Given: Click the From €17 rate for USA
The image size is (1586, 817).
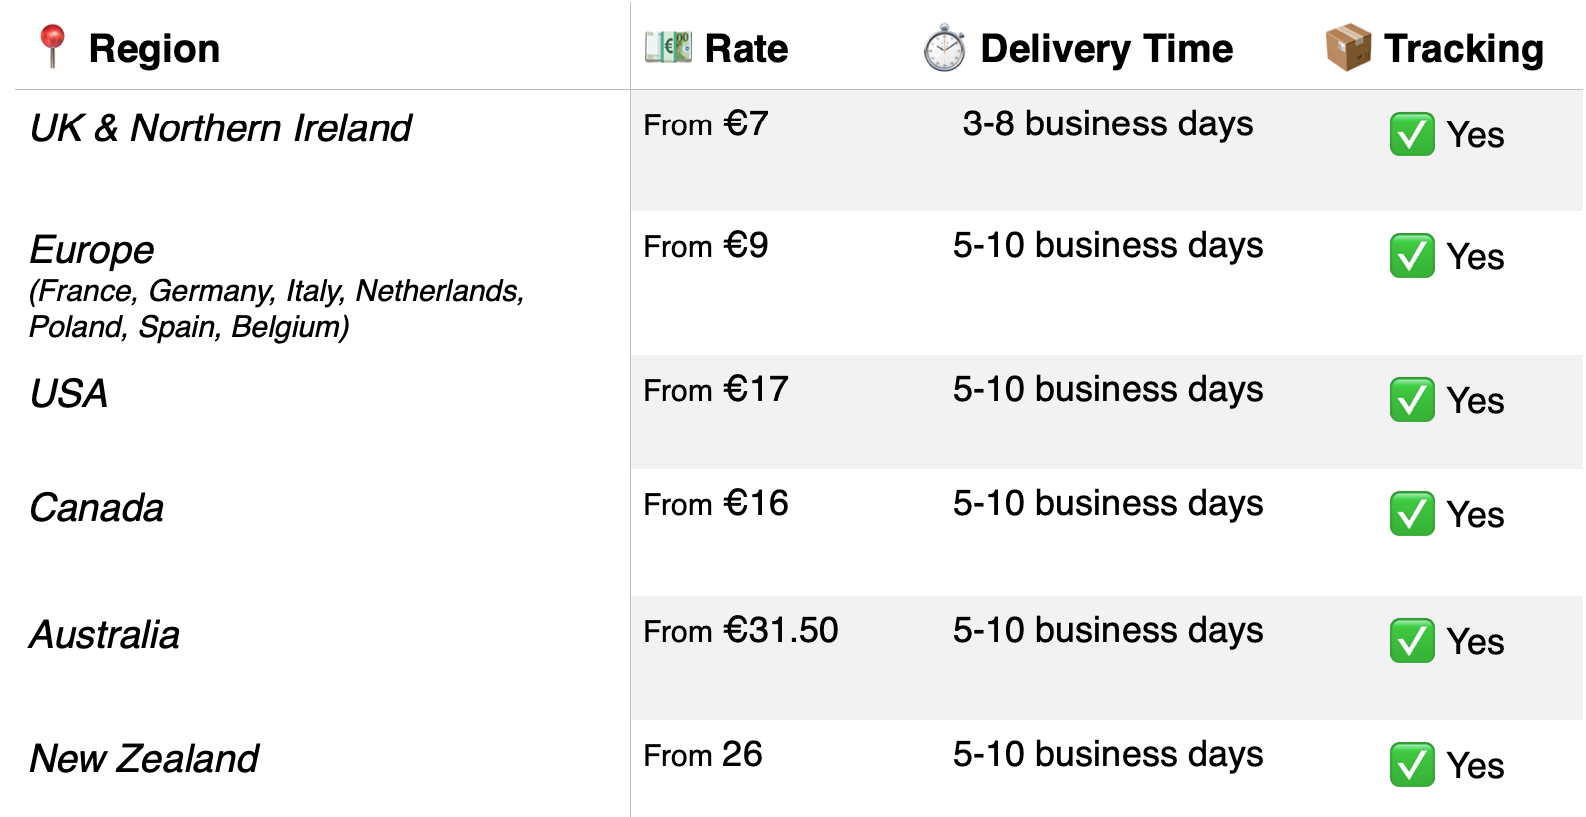Looking at the screenshot, I should 716,389.
